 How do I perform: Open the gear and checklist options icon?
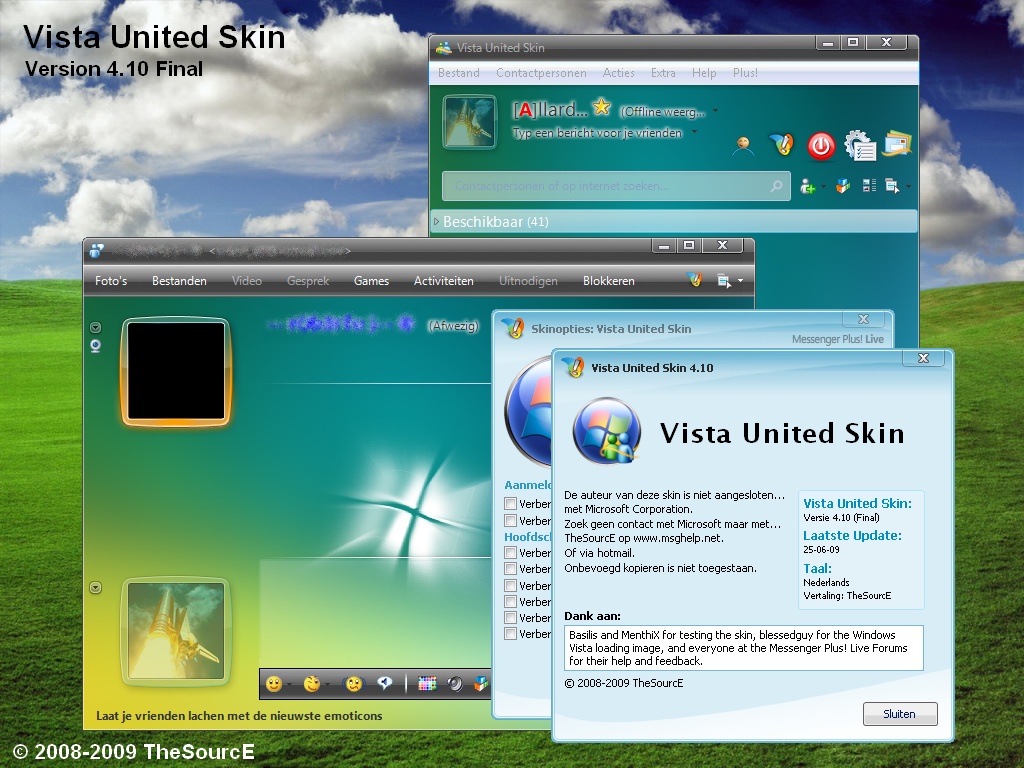coord(859,146)
